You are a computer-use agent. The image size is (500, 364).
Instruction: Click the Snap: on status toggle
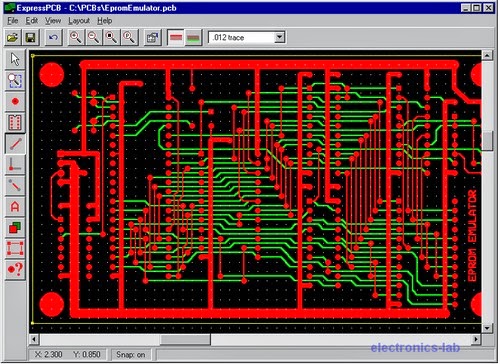(131, 354)
